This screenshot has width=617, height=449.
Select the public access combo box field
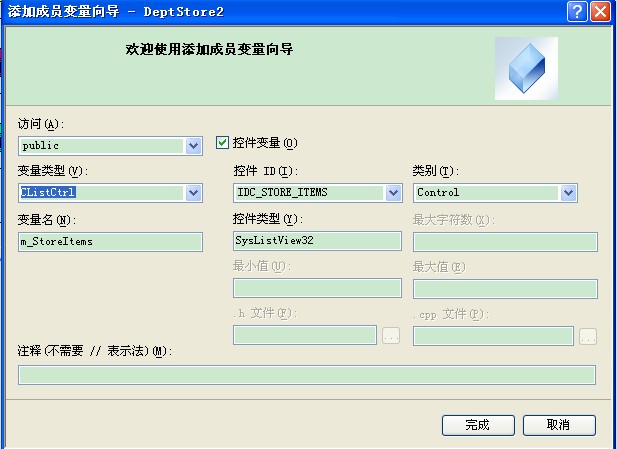(110, 146)
